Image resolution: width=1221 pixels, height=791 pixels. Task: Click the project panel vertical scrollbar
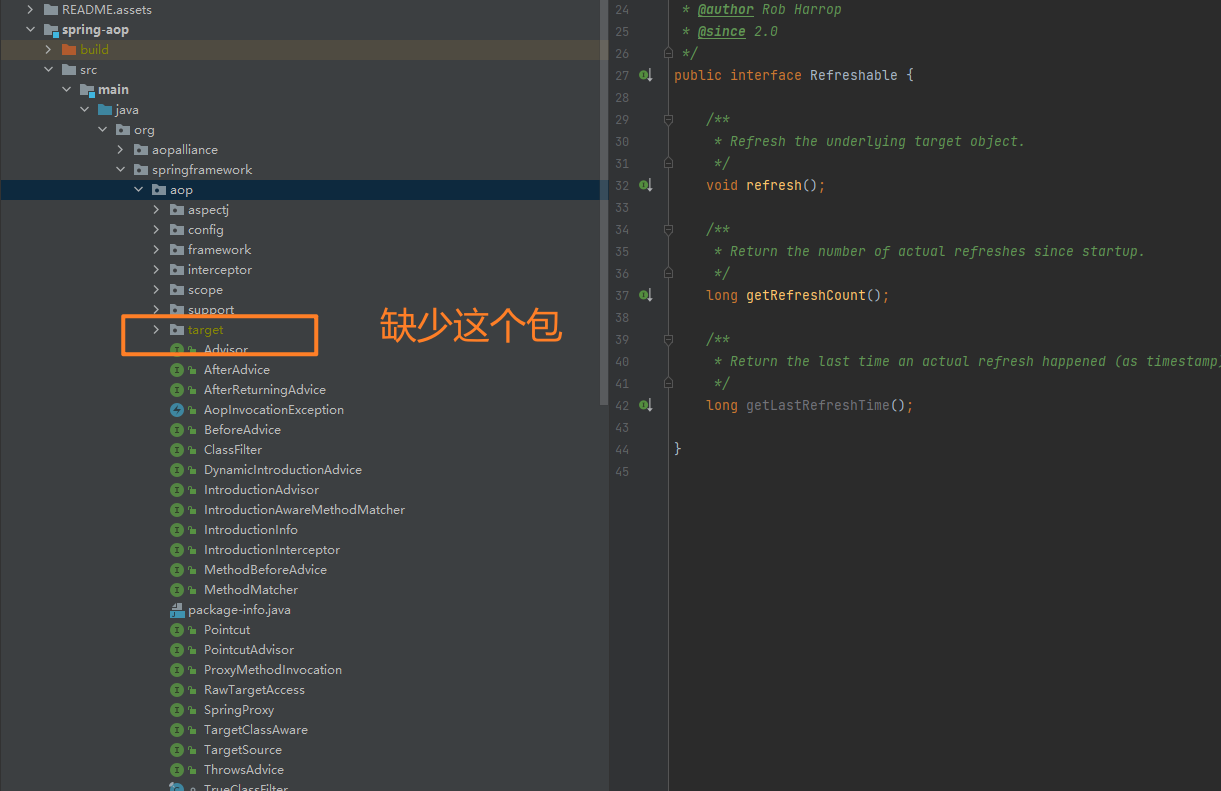tap(603, 200)
